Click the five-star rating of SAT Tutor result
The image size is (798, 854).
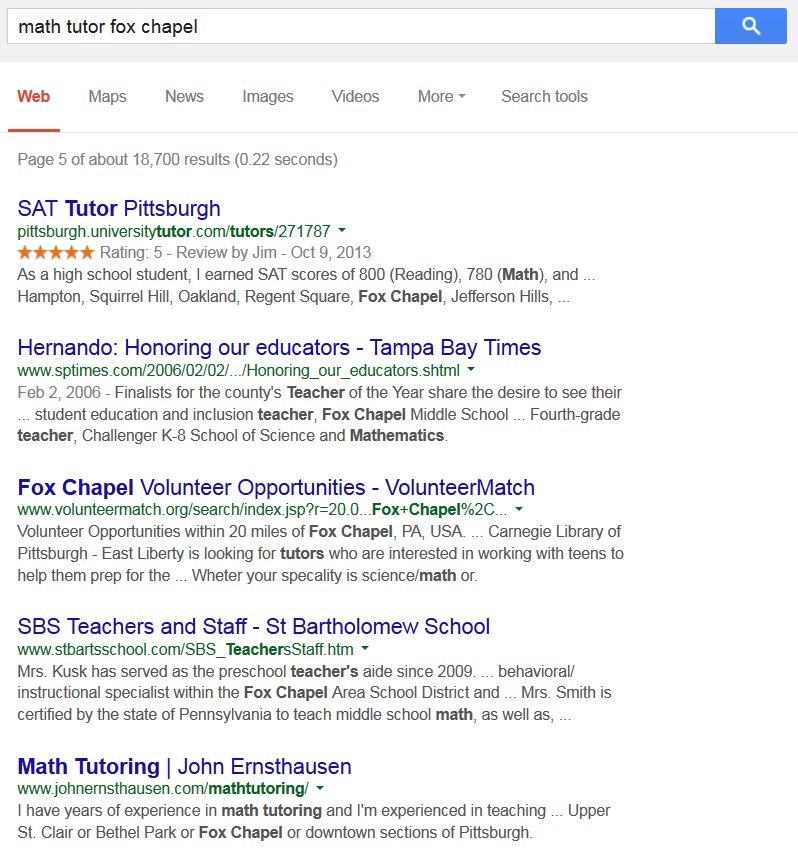56,253
